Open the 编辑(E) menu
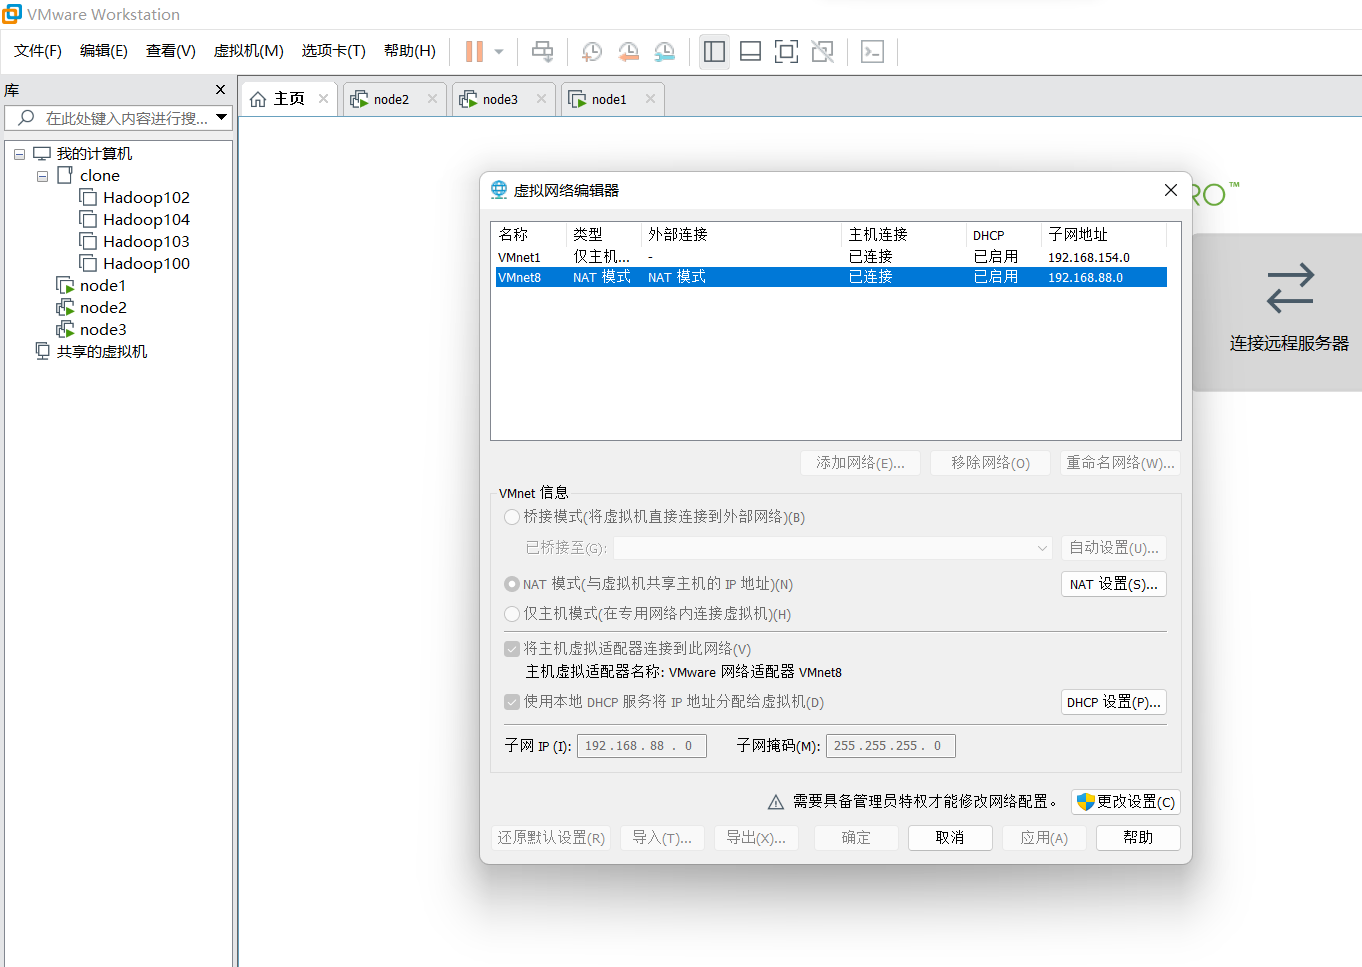 (x=104, y=51)
